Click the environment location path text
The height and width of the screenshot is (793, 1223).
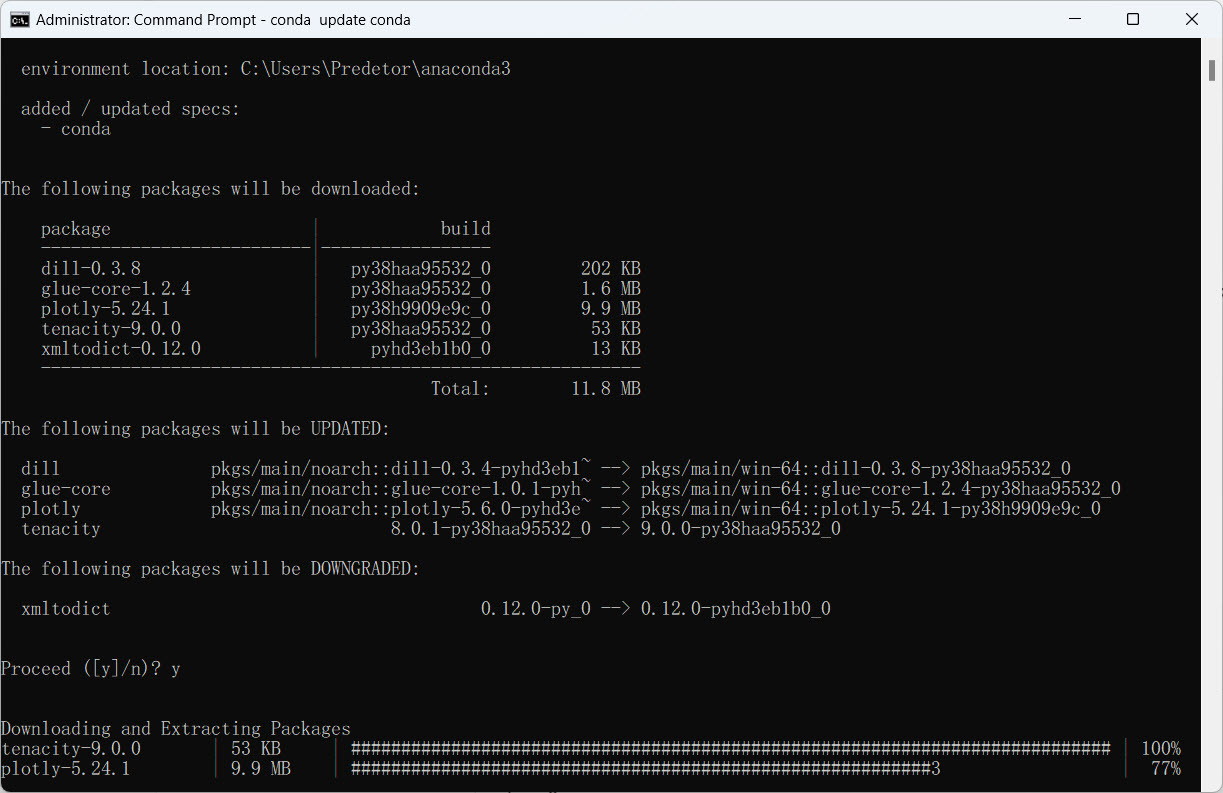point(376,69)
